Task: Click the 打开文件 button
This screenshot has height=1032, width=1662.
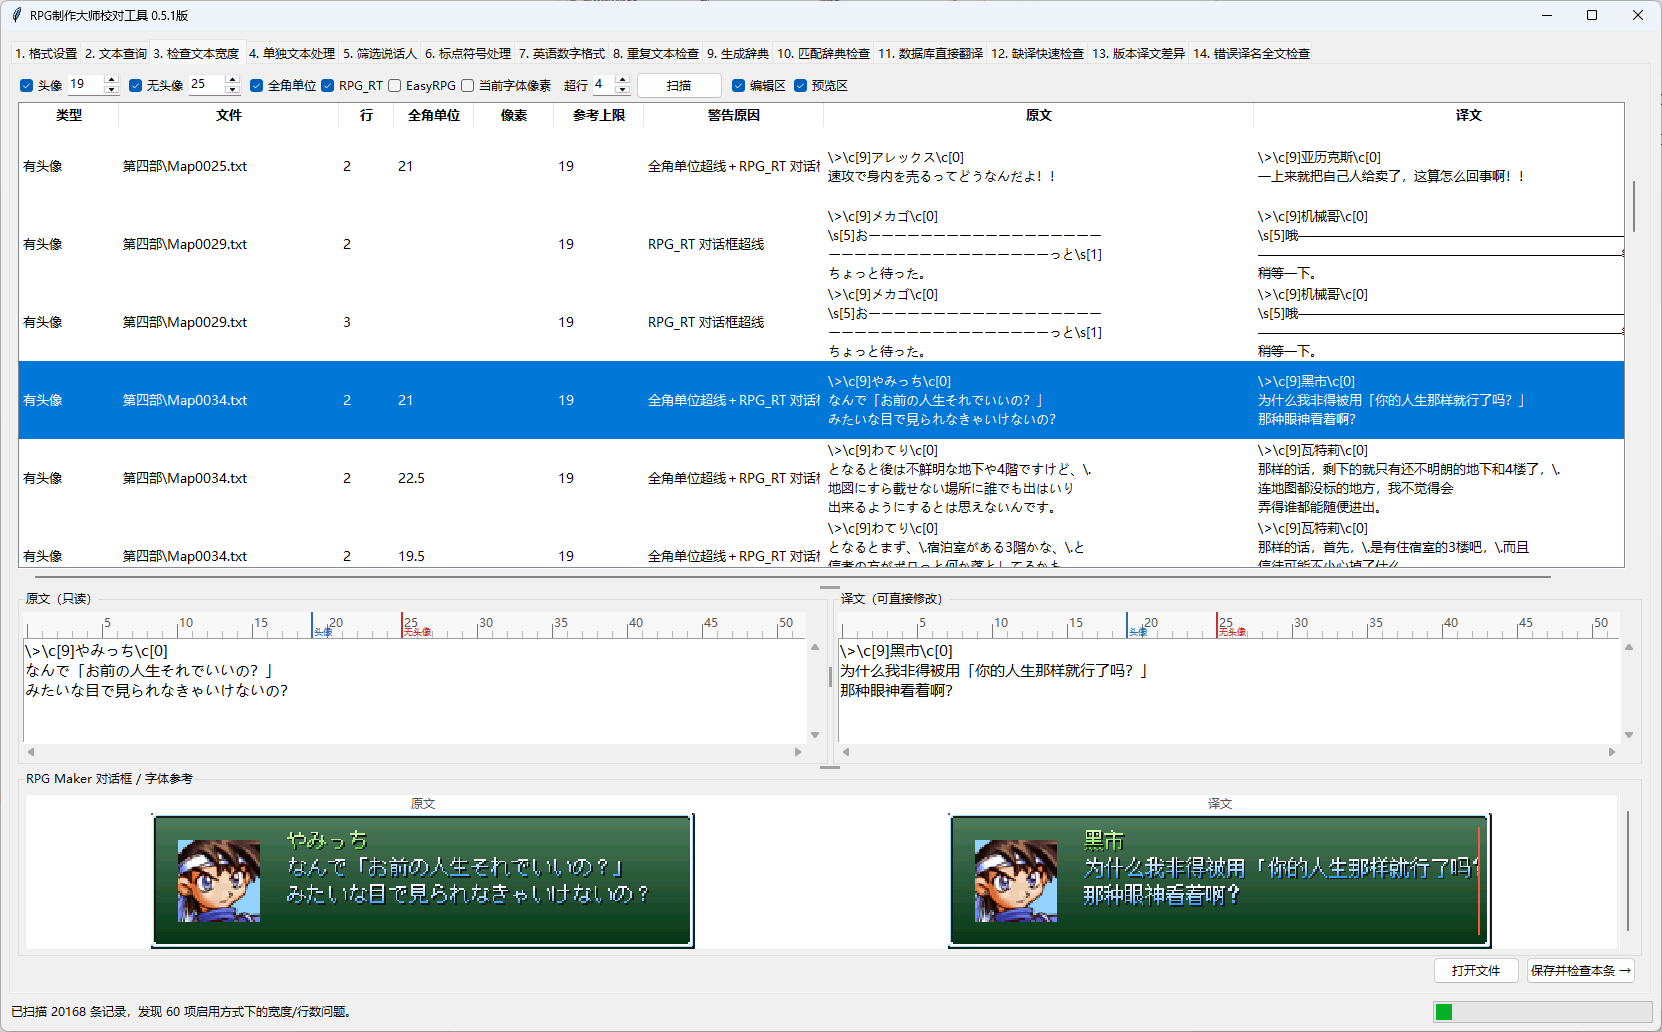Action: tap(1476, 971)
